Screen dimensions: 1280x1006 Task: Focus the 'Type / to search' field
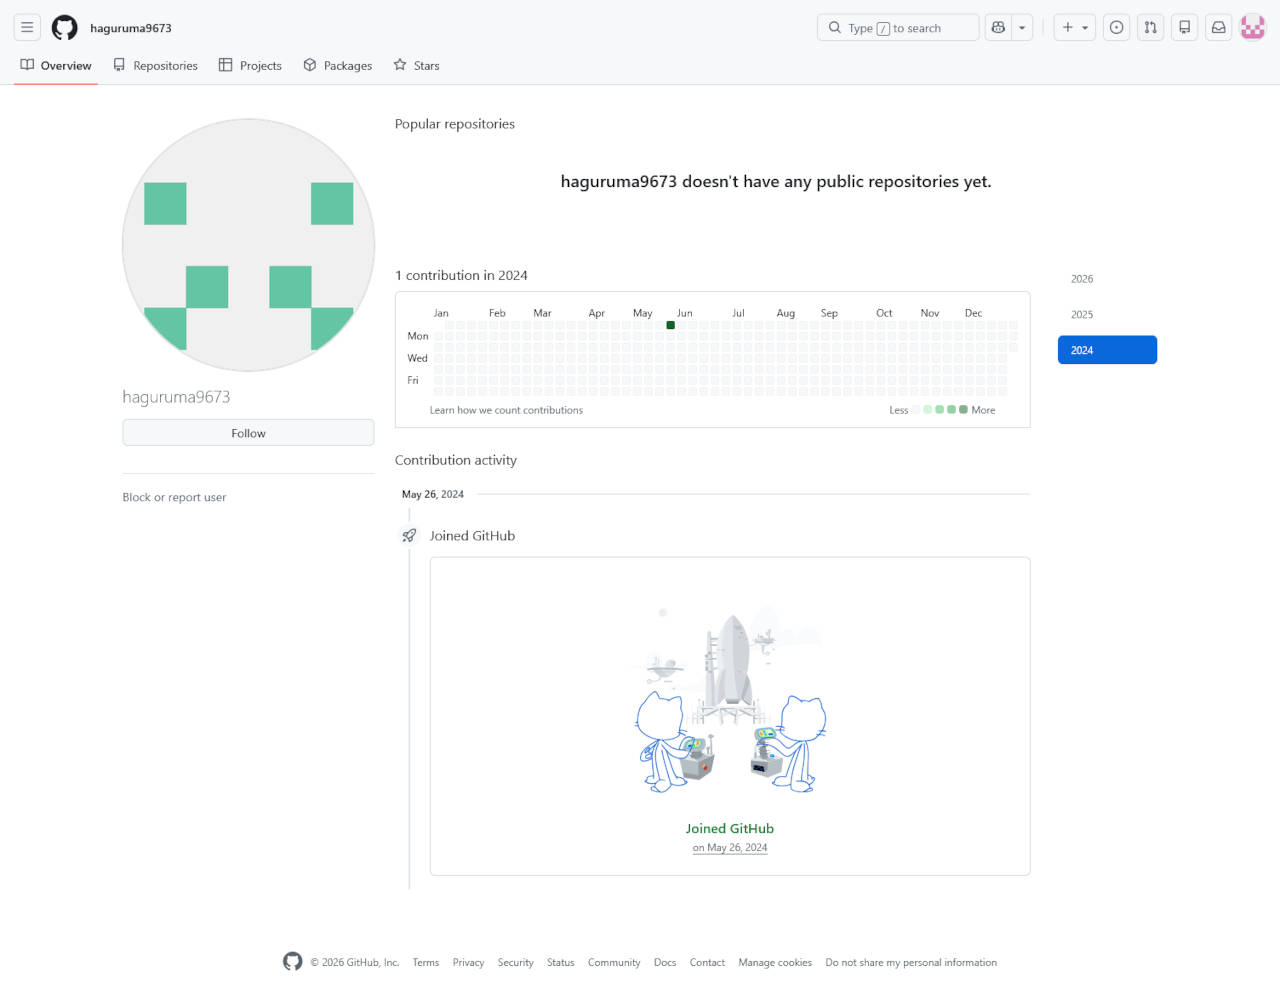[x=898, y=28]
